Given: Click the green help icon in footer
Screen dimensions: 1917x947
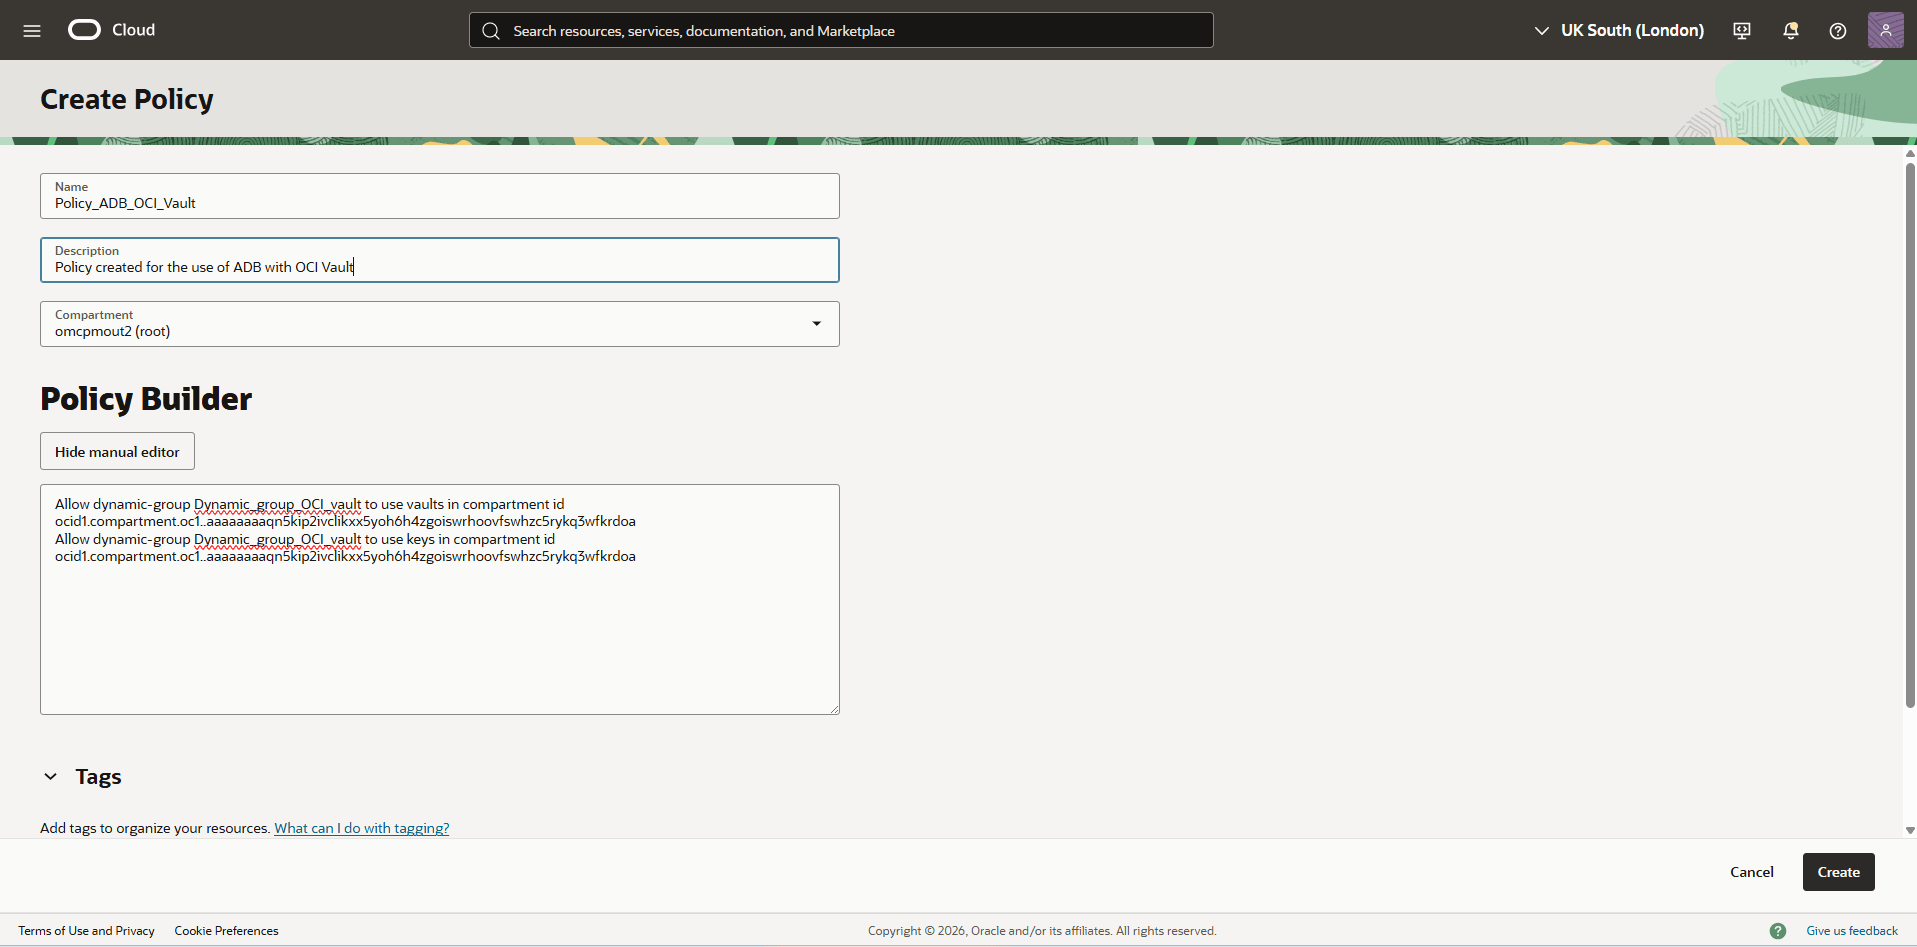Looking at the screenshot, I should tap(1778, 931).
